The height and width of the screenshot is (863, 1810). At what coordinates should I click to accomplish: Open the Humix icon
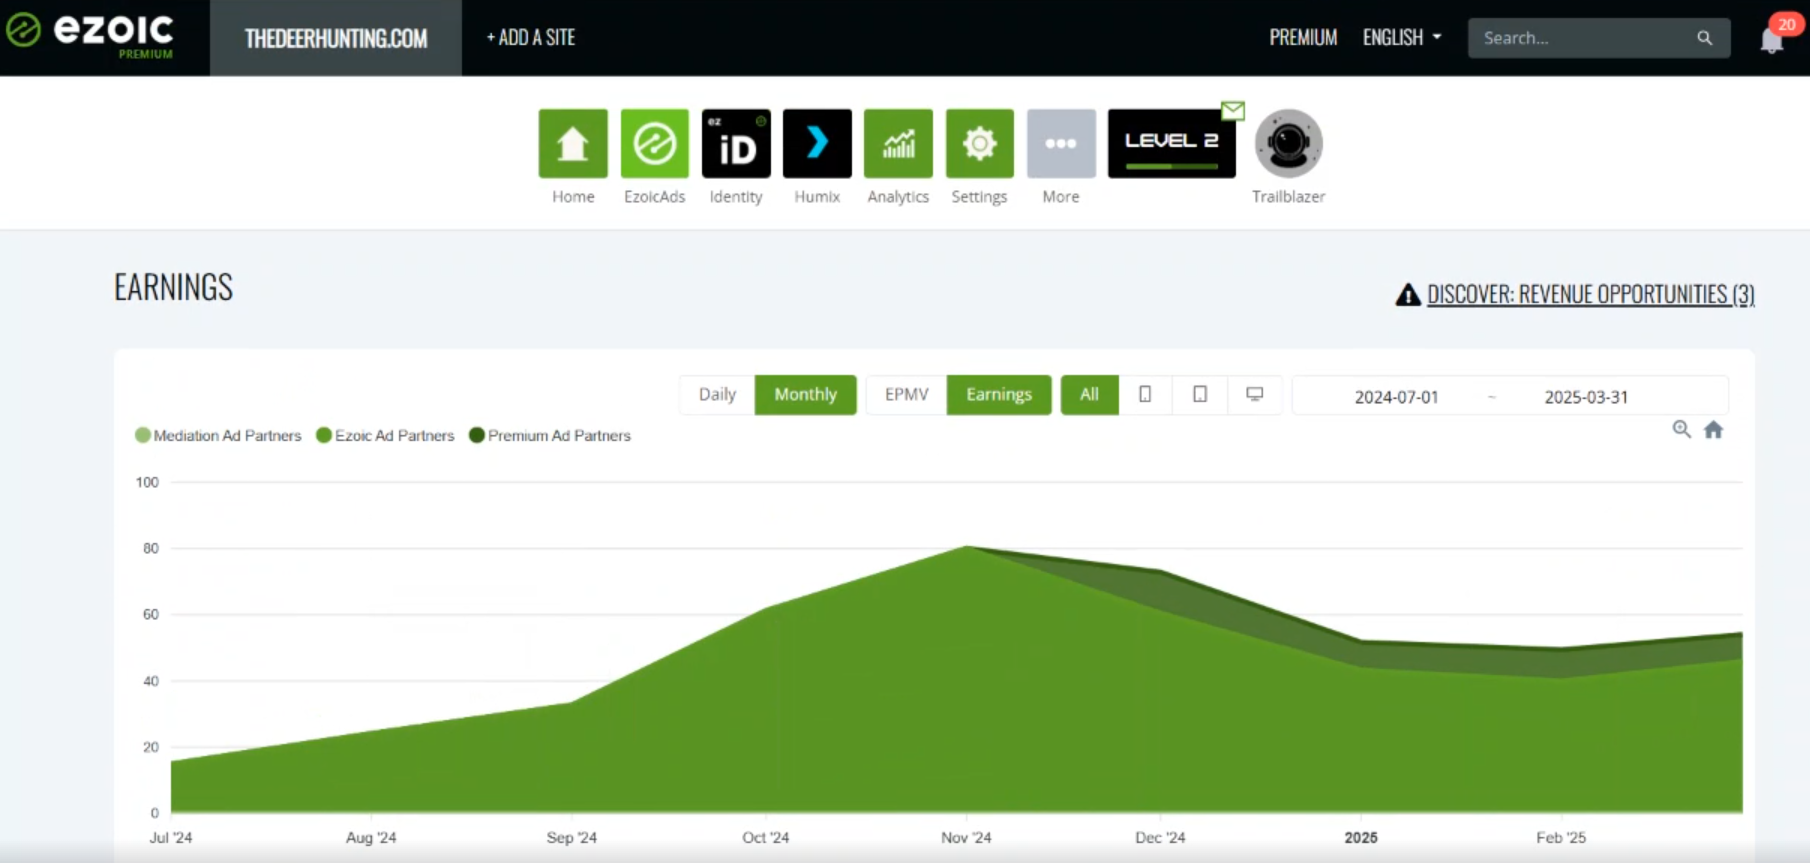pos(817,143)
